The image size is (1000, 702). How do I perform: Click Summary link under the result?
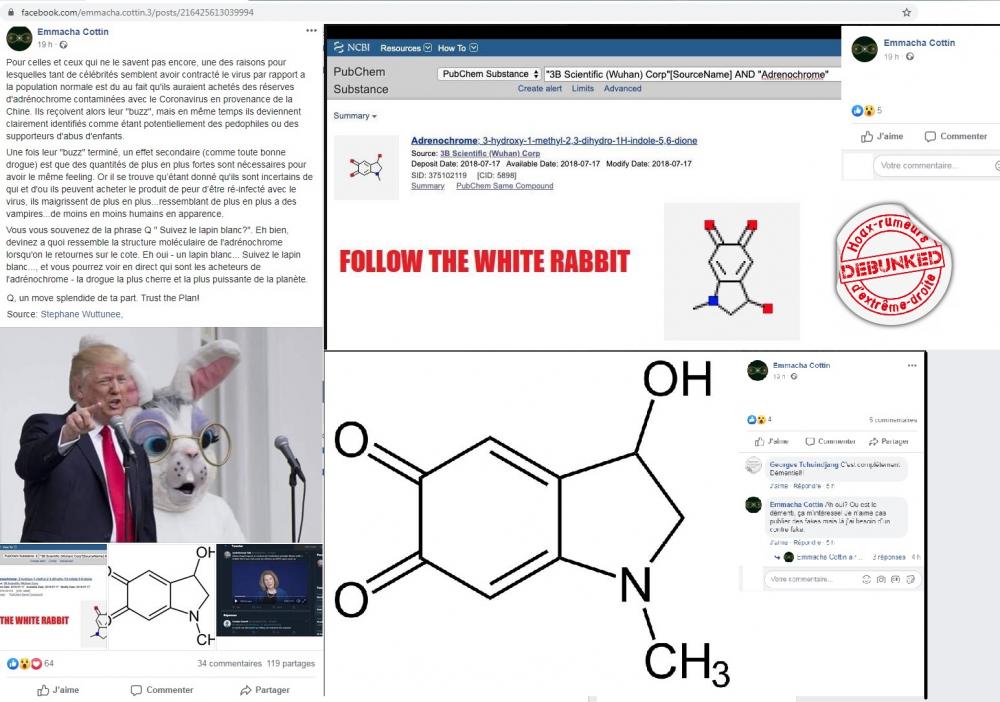pyautogui.click(x=427, y=186)
